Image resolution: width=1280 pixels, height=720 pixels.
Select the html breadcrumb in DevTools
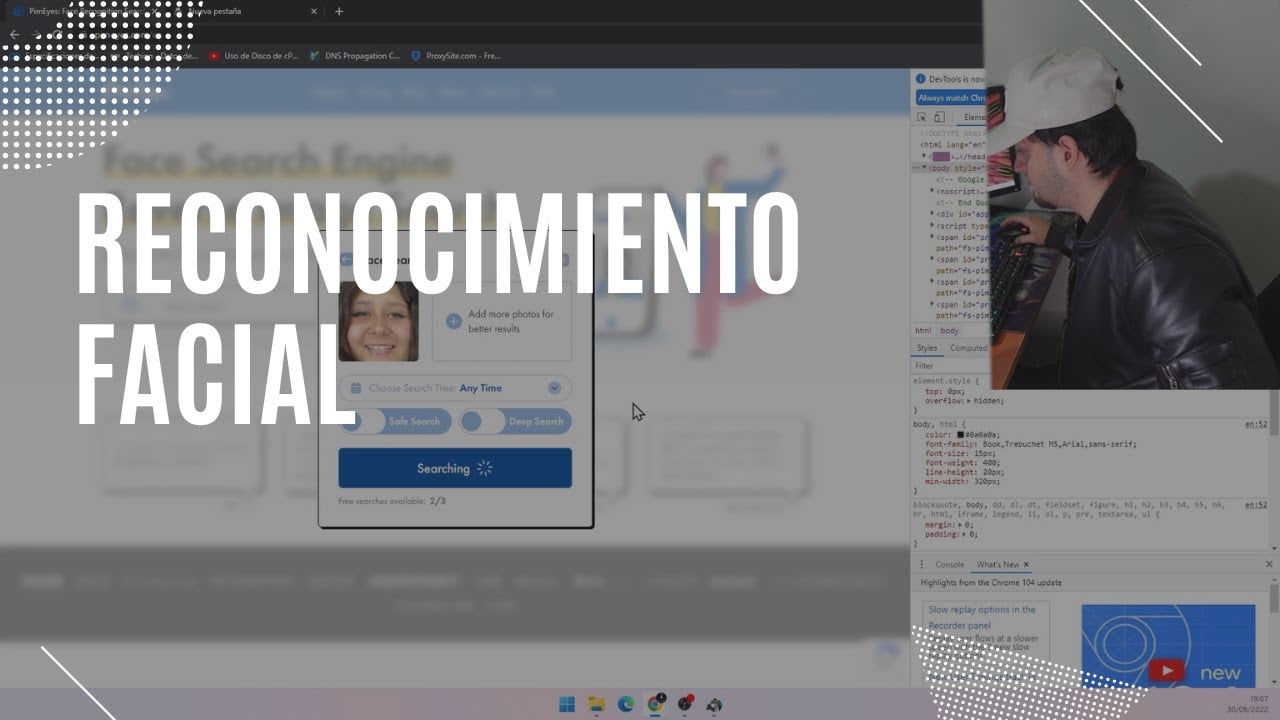click(923, 331)
